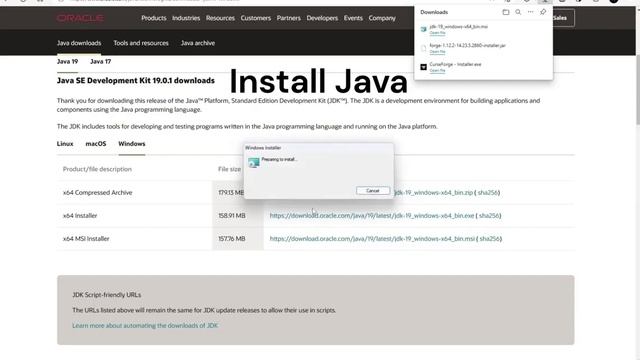Open file for jdk-19_windows-x64_bin.msi
The width and height of the screenshot is (640, 360).
[437, 33]
